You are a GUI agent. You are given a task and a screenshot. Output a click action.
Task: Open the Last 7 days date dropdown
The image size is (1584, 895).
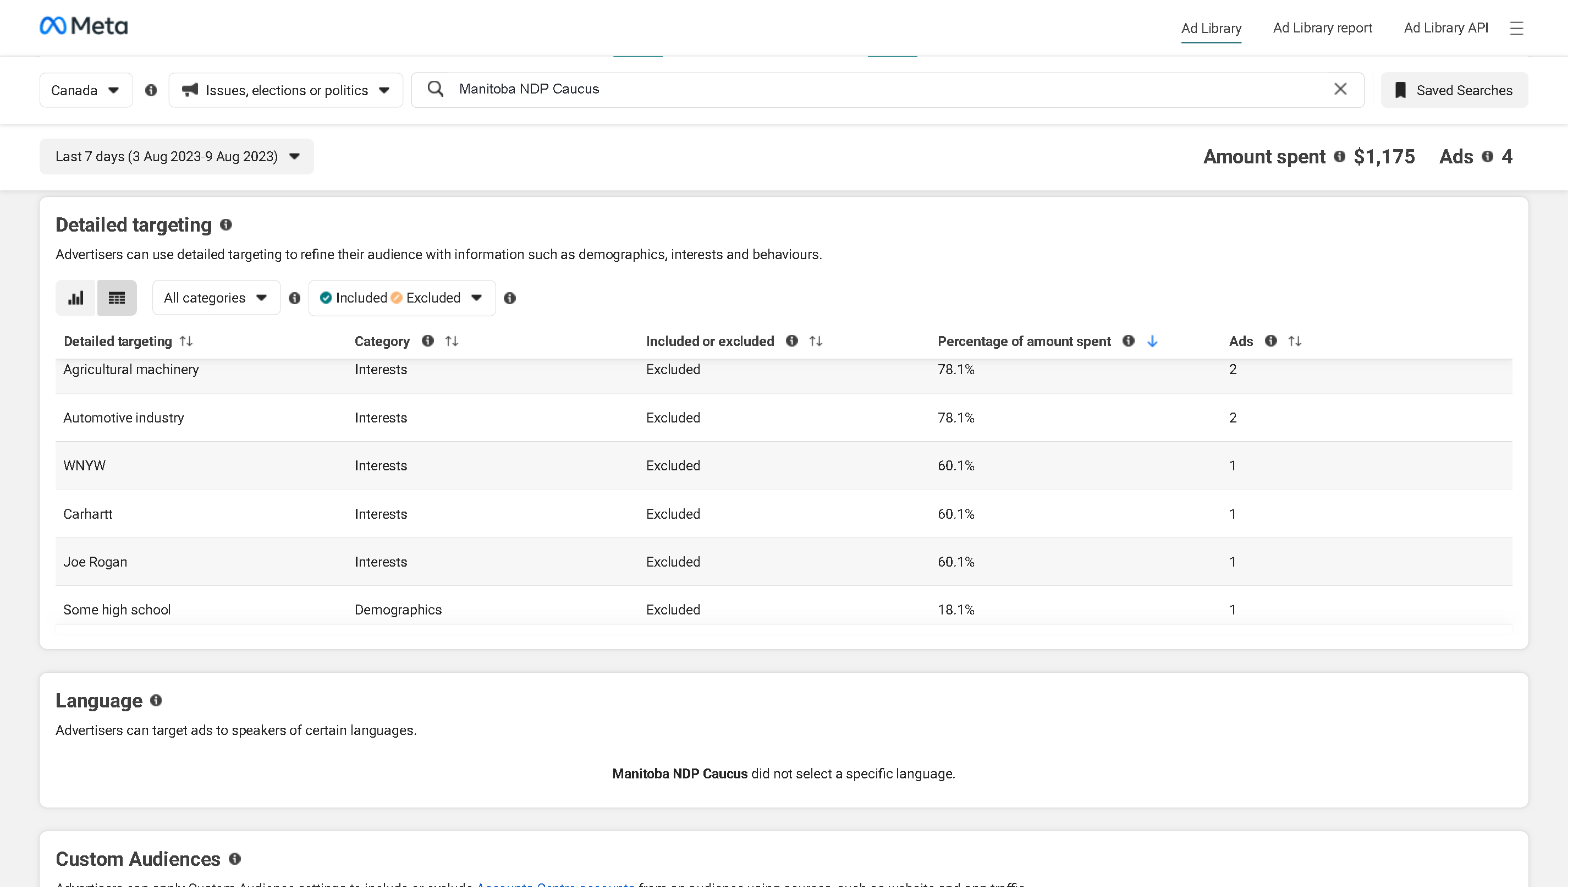tap(177, 156)
